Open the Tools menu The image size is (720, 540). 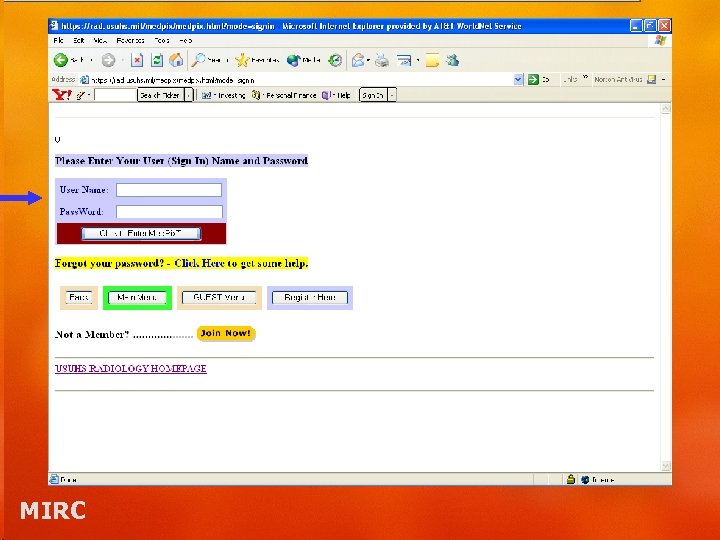pyautogui.click(x=162, y=40)
